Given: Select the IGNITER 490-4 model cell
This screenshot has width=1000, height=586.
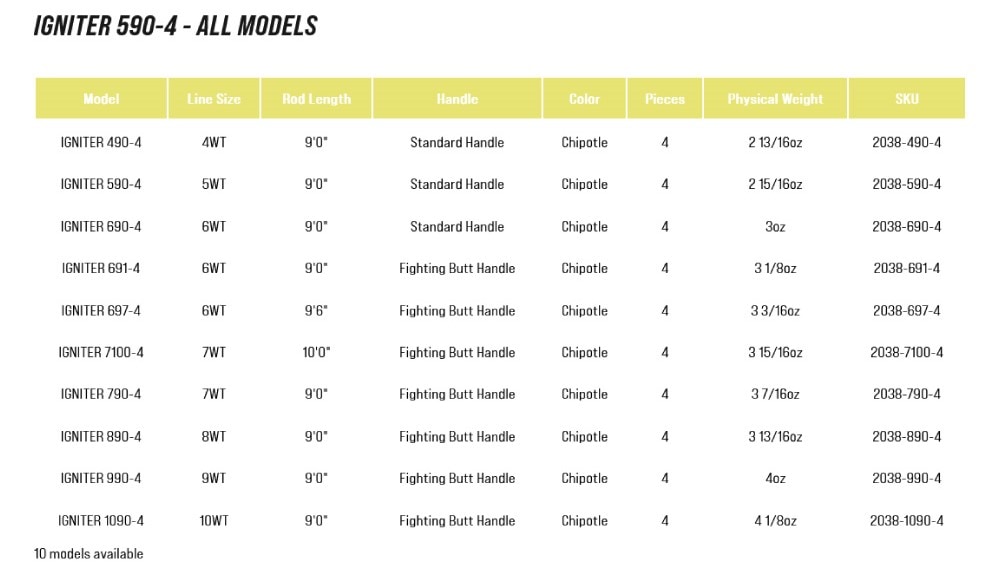Looking at the screenshot, I should 101,142.
